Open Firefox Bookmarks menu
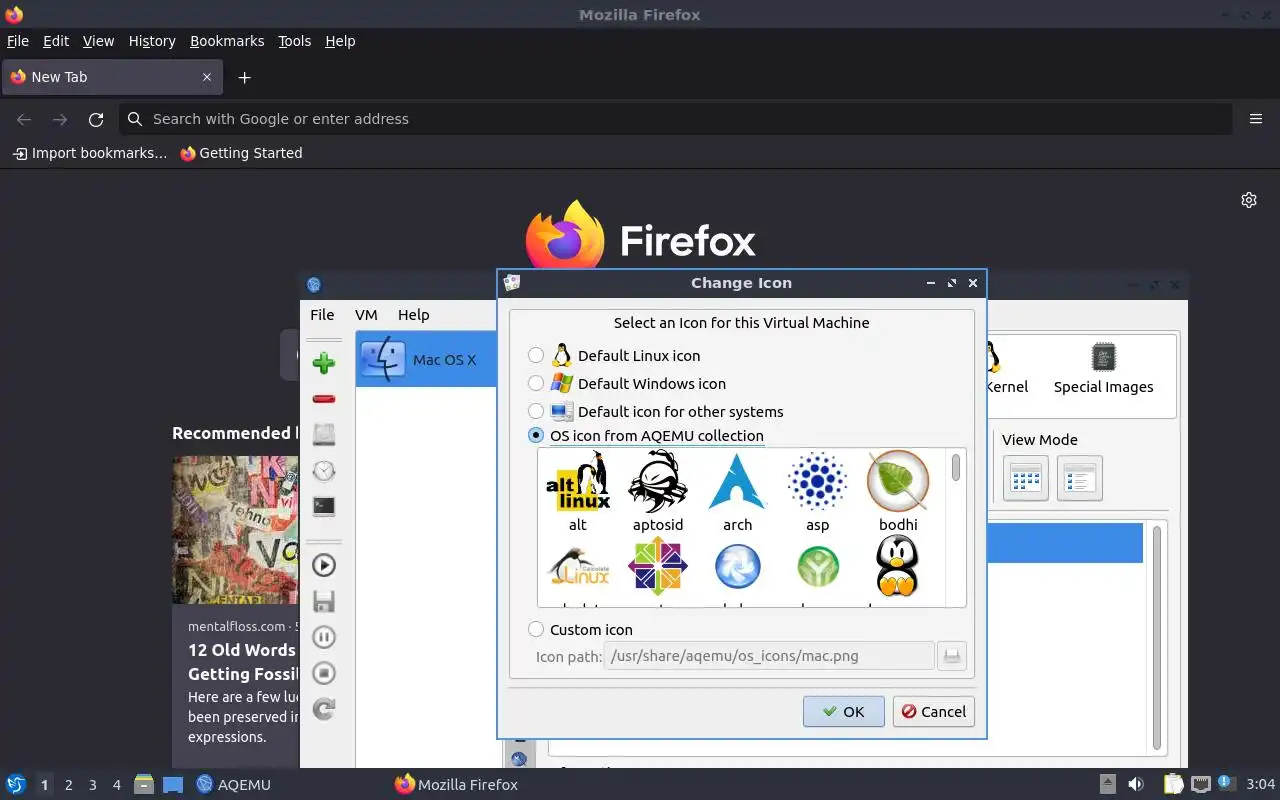The width and height of the screenshot is (1280, 800). (227, 41)
